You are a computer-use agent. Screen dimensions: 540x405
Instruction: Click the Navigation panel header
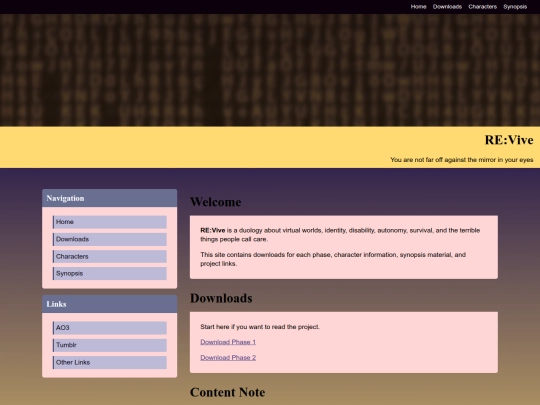[110, 198]
